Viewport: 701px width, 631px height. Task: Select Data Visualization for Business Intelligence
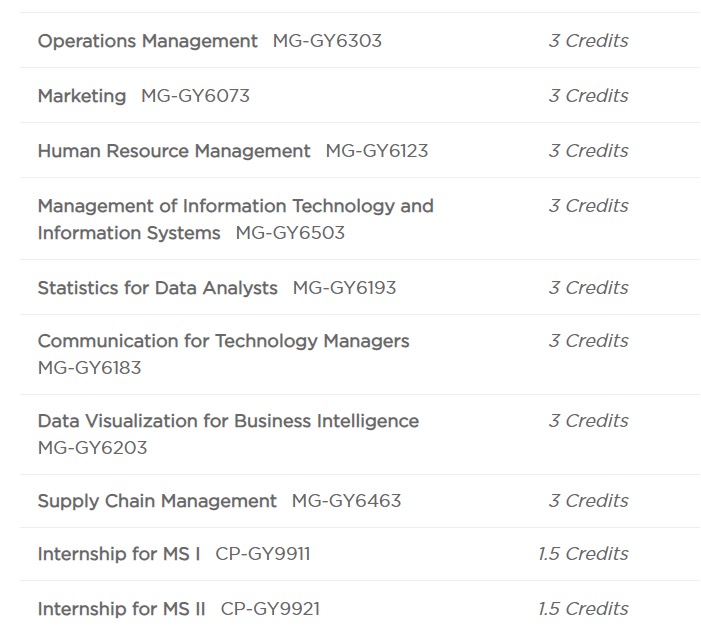[228, 421]
